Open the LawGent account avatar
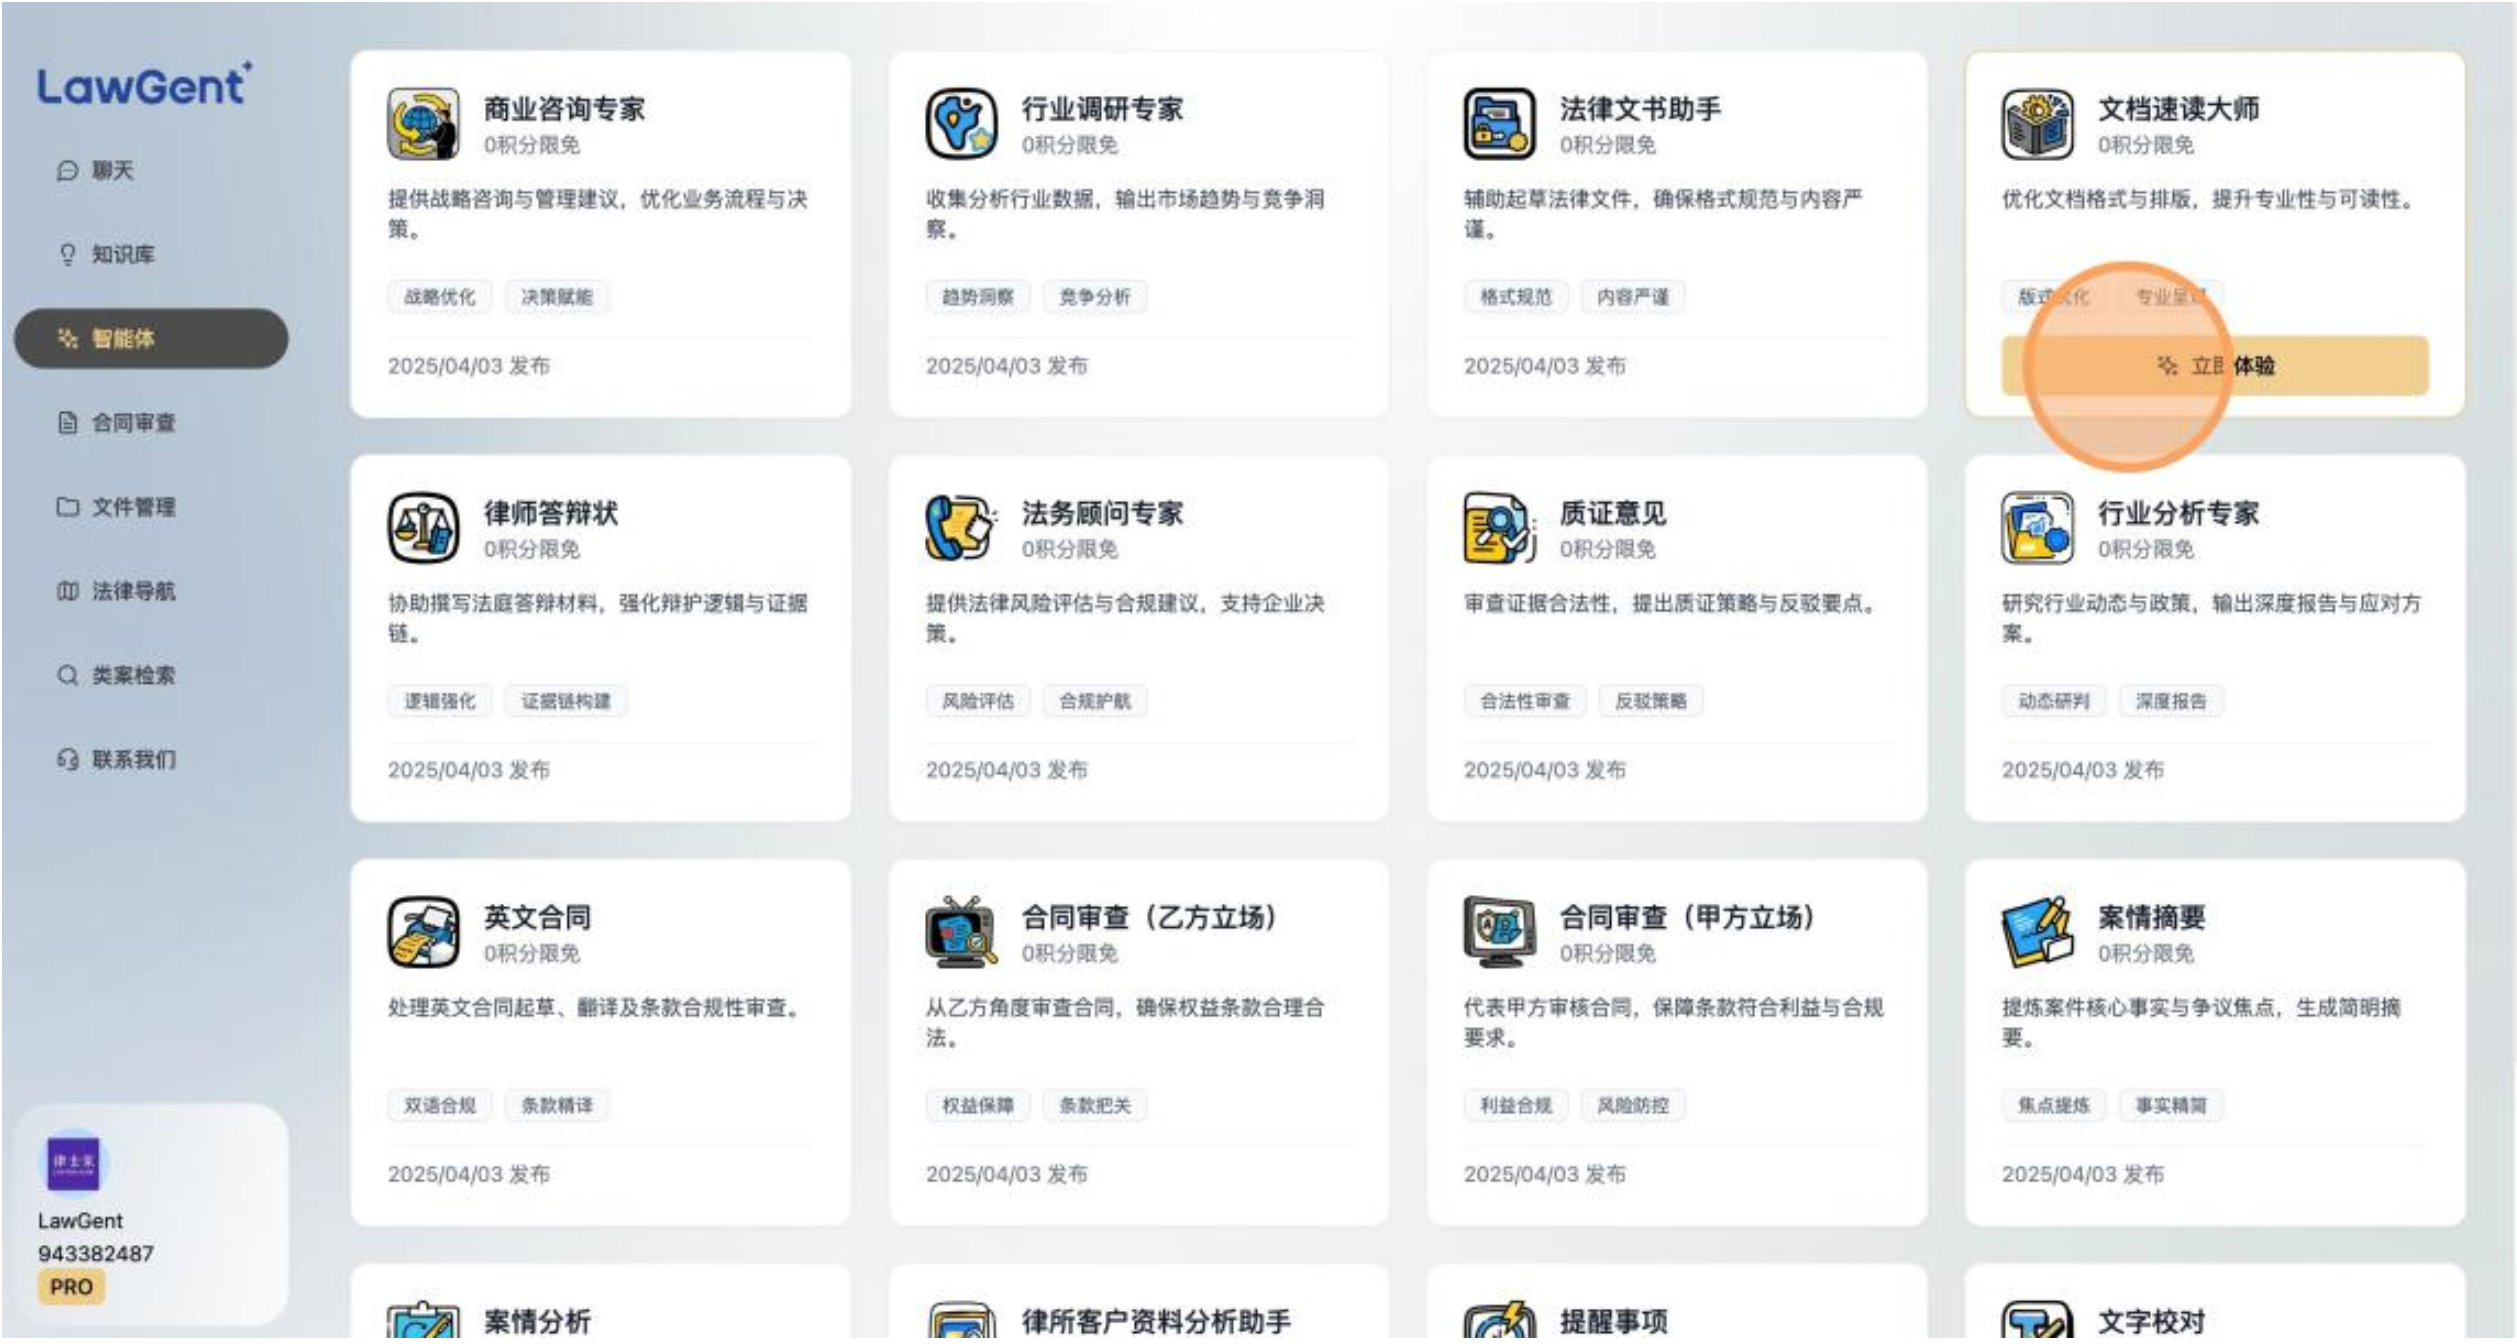The height and width of the screenshot is (1344, 2517). 74,1162
